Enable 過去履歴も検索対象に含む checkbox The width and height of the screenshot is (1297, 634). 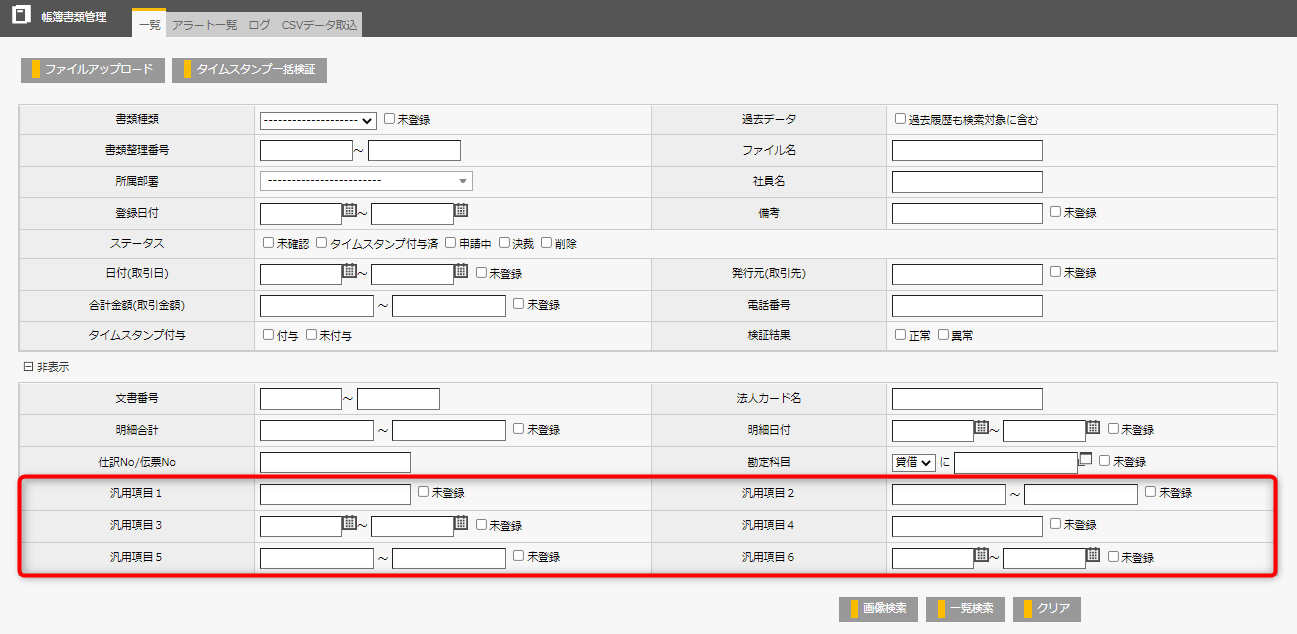(901, 119)
